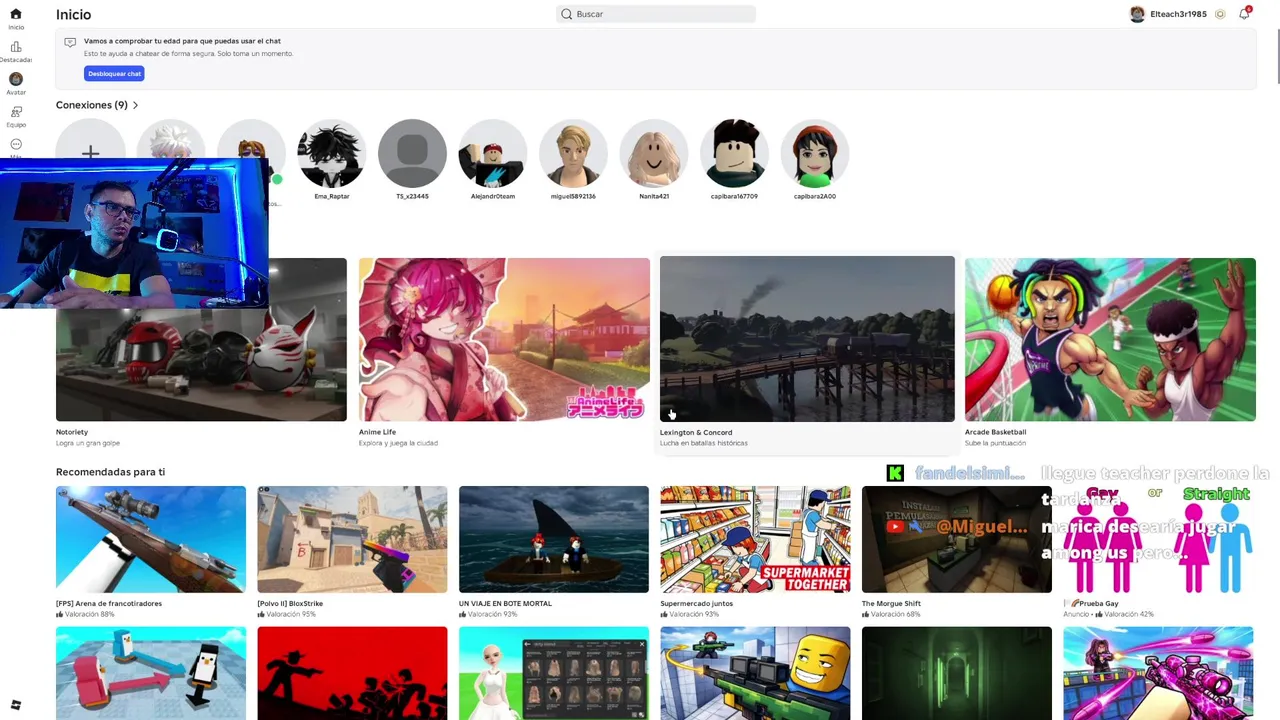This screenshot has height=720, width=1280.
Task: Click the Desbloquear chat button
Action: (114, 74)
